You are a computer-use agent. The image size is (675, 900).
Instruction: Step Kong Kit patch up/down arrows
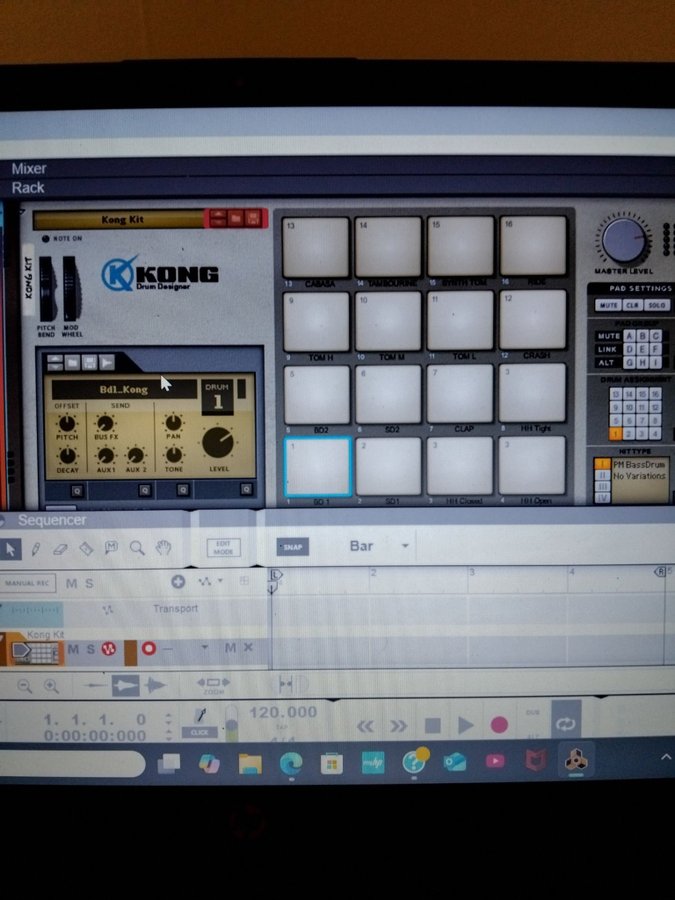click(x=218, y=218)
